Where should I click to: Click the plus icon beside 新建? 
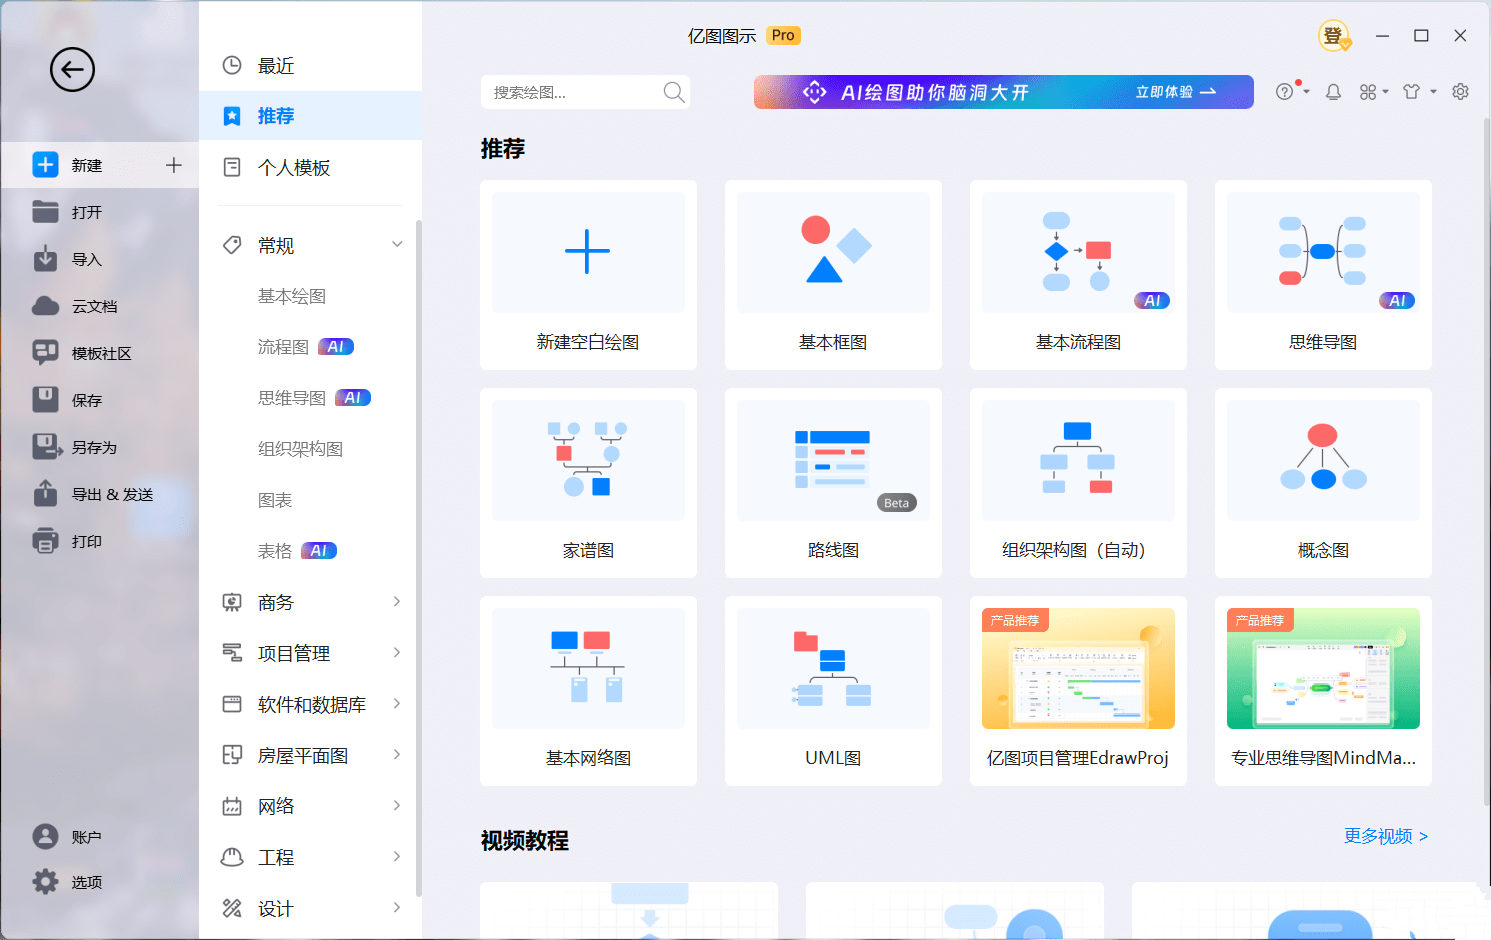coord(174,165)
